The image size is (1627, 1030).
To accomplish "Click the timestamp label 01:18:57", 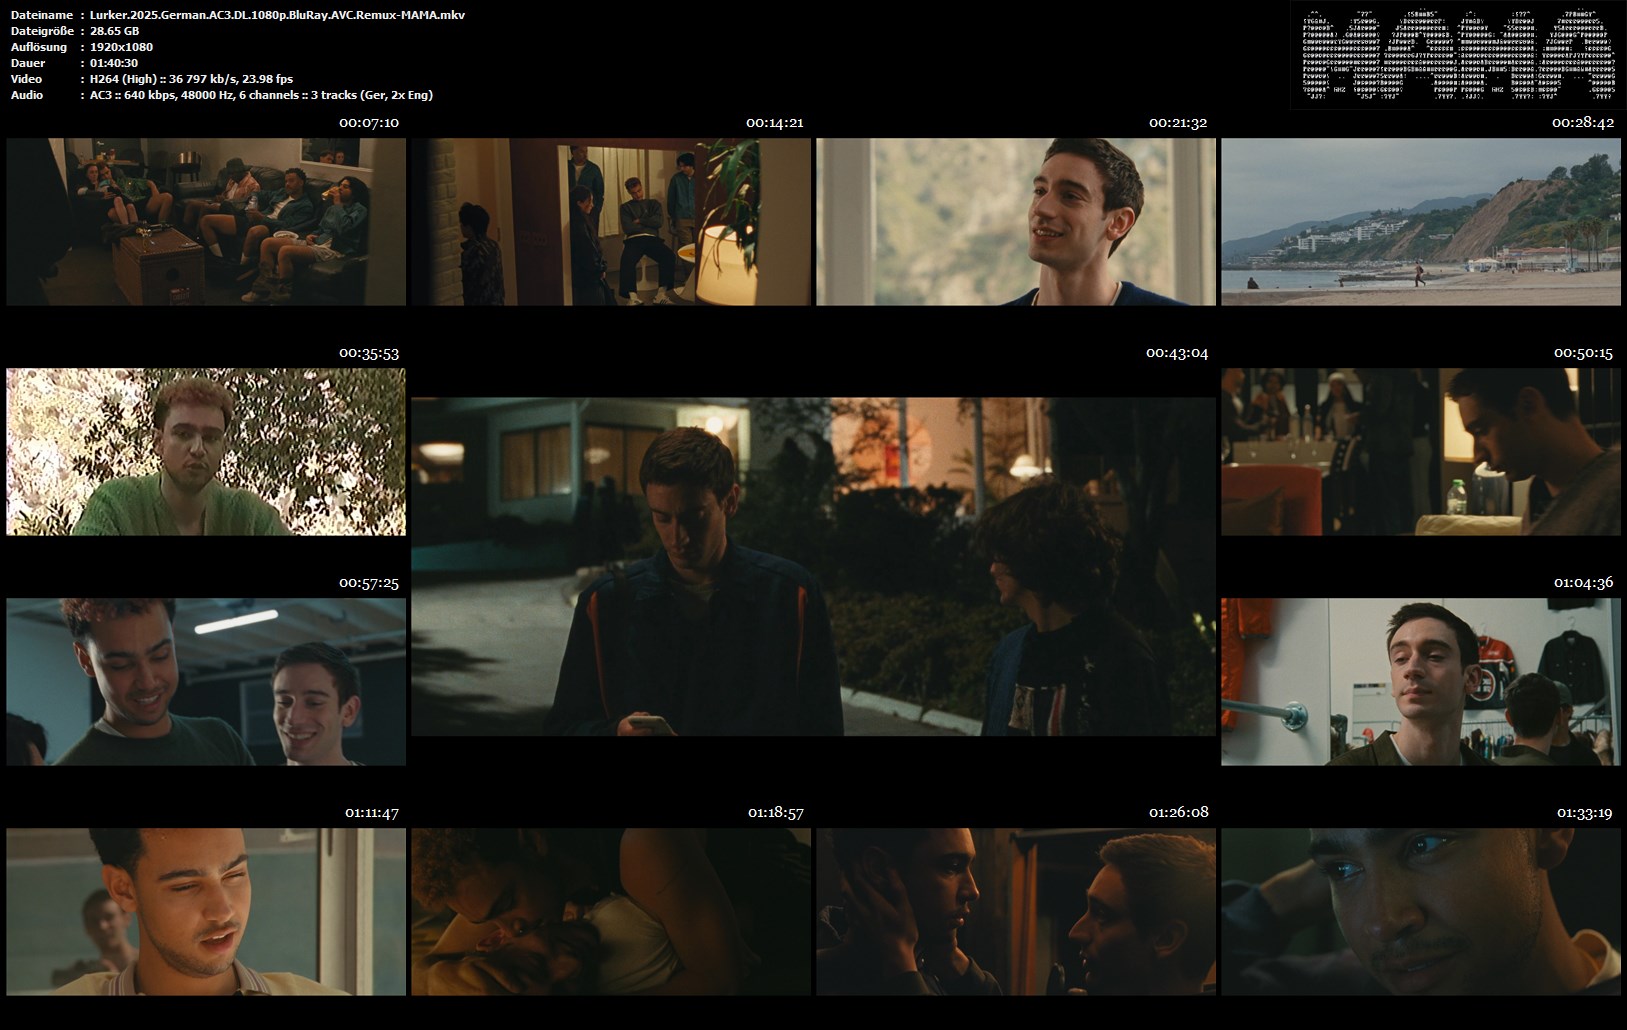I will pyautogui.click(x=776, y=813).
